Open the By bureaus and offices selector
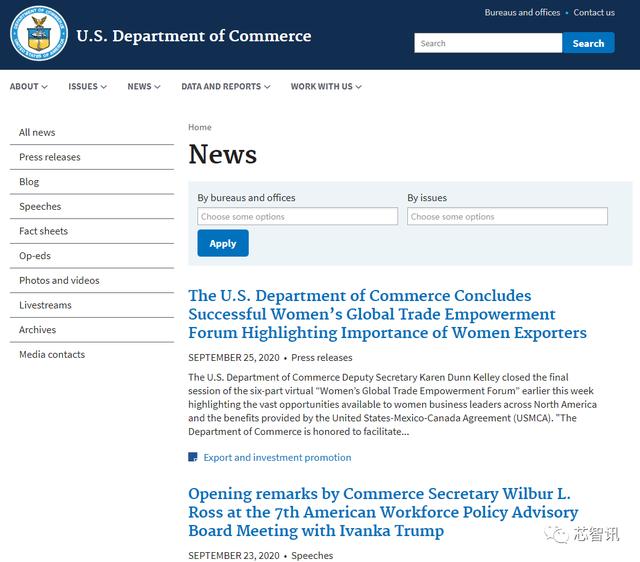640x562 pixels. click(x=298, y=216)
